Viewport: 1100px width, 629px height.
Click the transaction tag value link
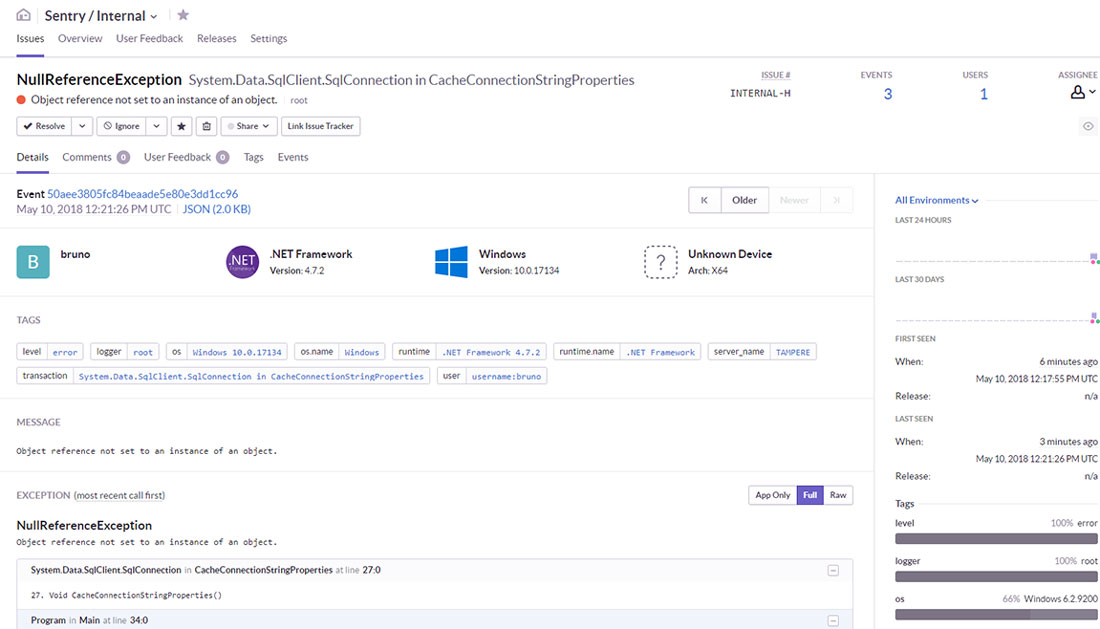point(251,376)
